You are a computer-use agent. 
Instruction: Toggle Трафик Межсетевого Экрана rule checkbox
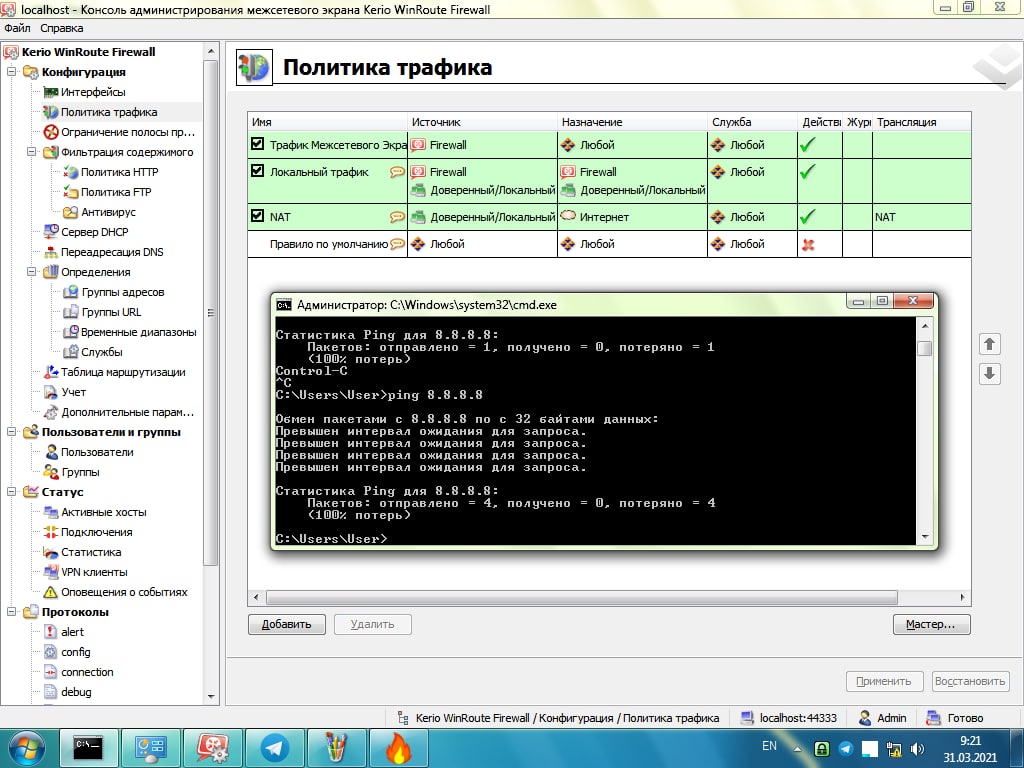click(x=257, y=144)
